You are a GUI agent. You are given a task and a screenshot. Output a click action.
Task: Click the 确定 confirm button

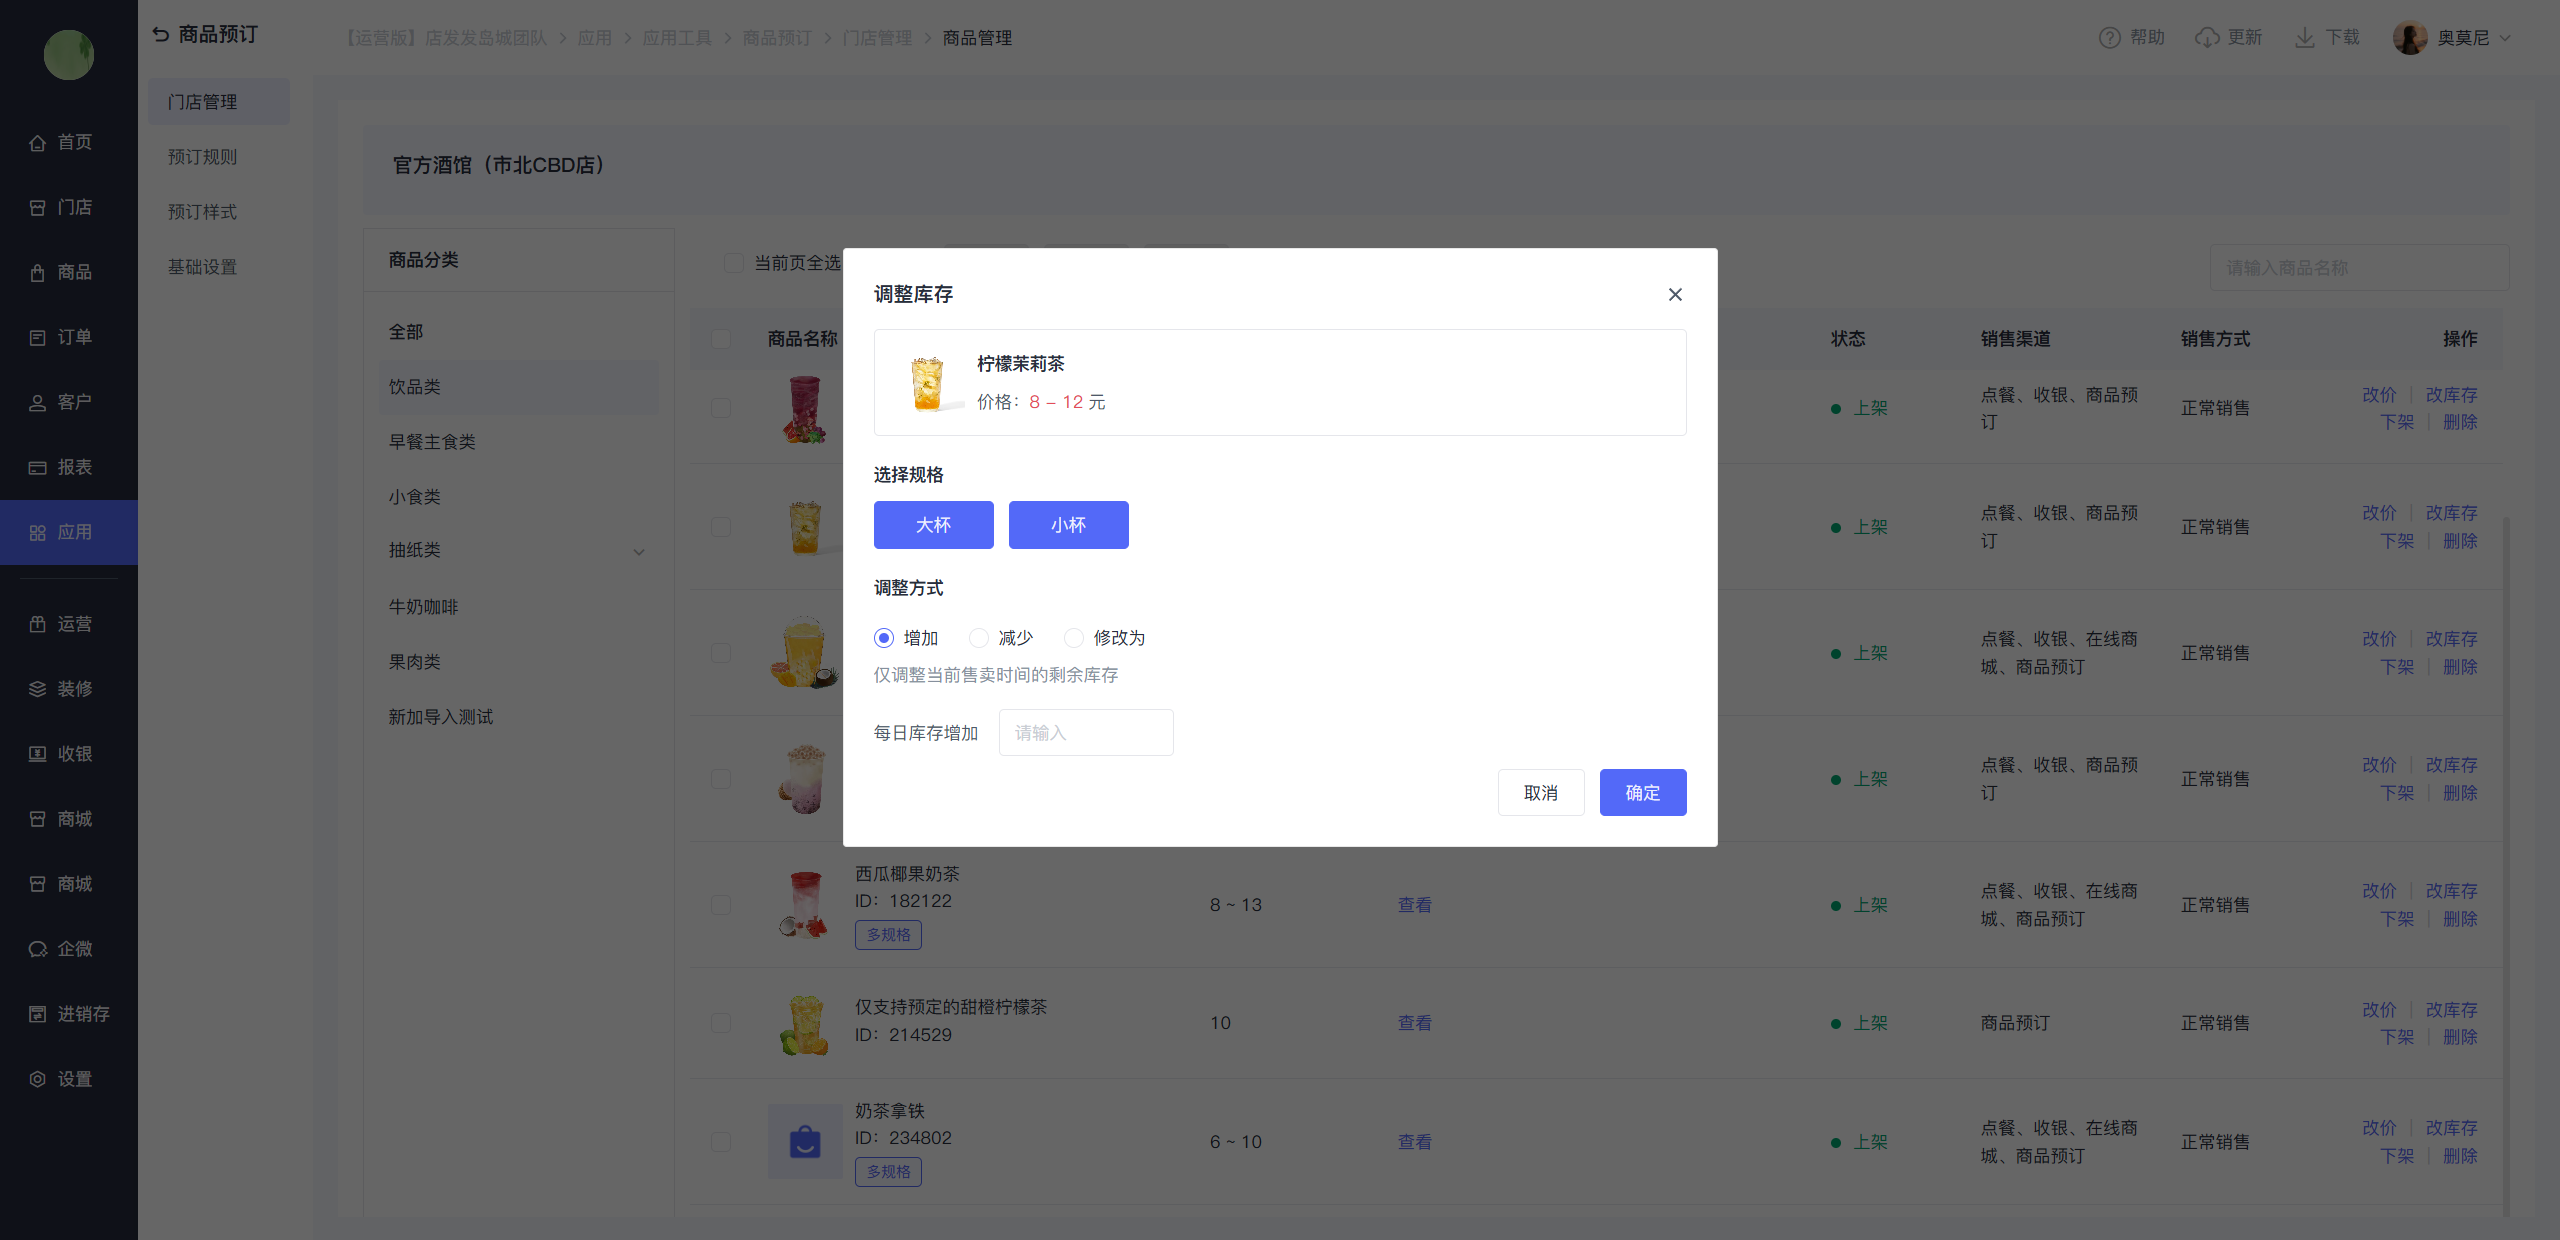pos(1642,792)
